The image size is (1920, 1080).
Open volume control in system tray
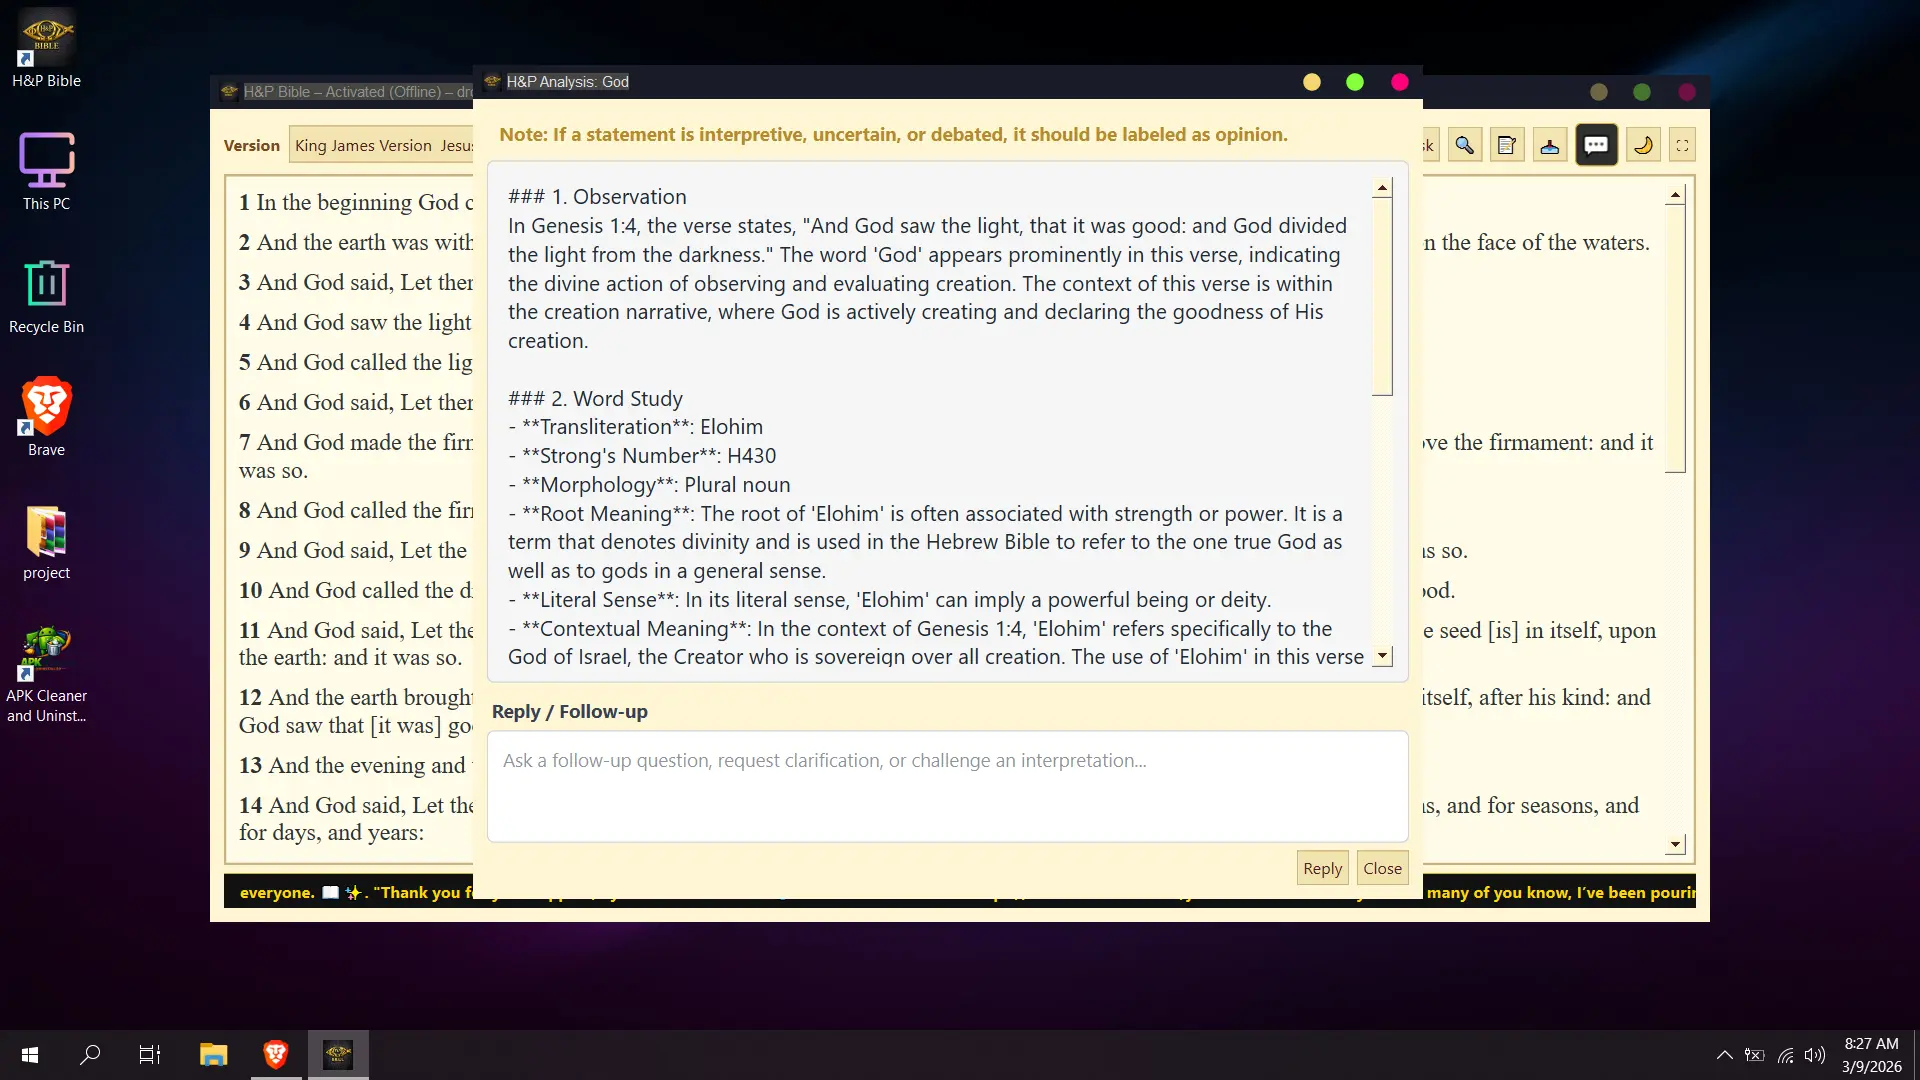[x=1815, y=1055]
